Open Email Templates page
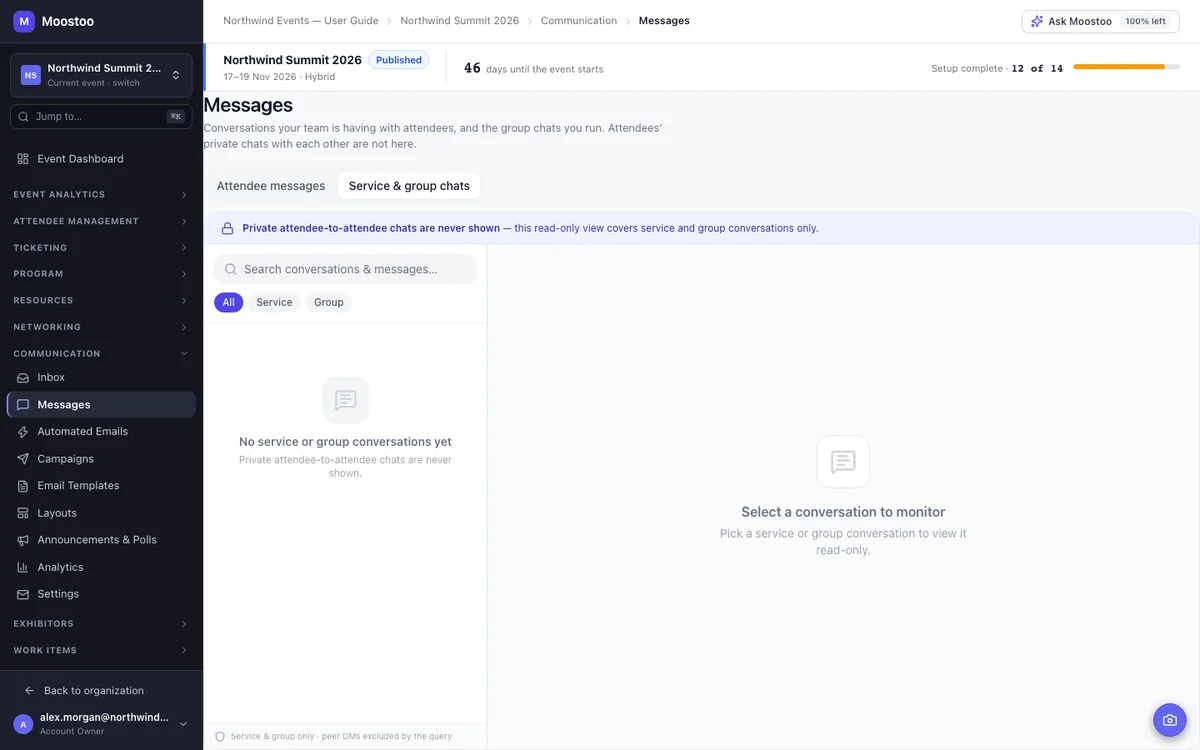The height and width of the screenshot is (750, 1200). coord(101,486)
